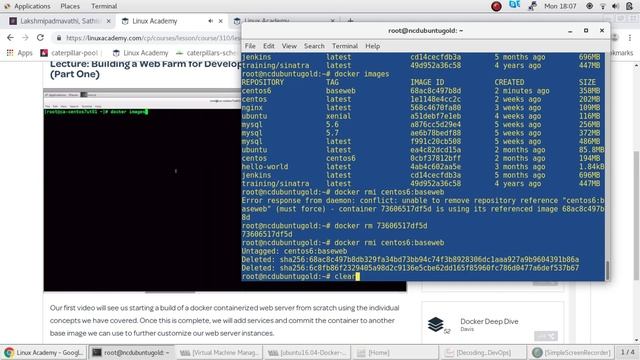
Task: Open the Chrome three-dot menu
Action: point(630,38)
